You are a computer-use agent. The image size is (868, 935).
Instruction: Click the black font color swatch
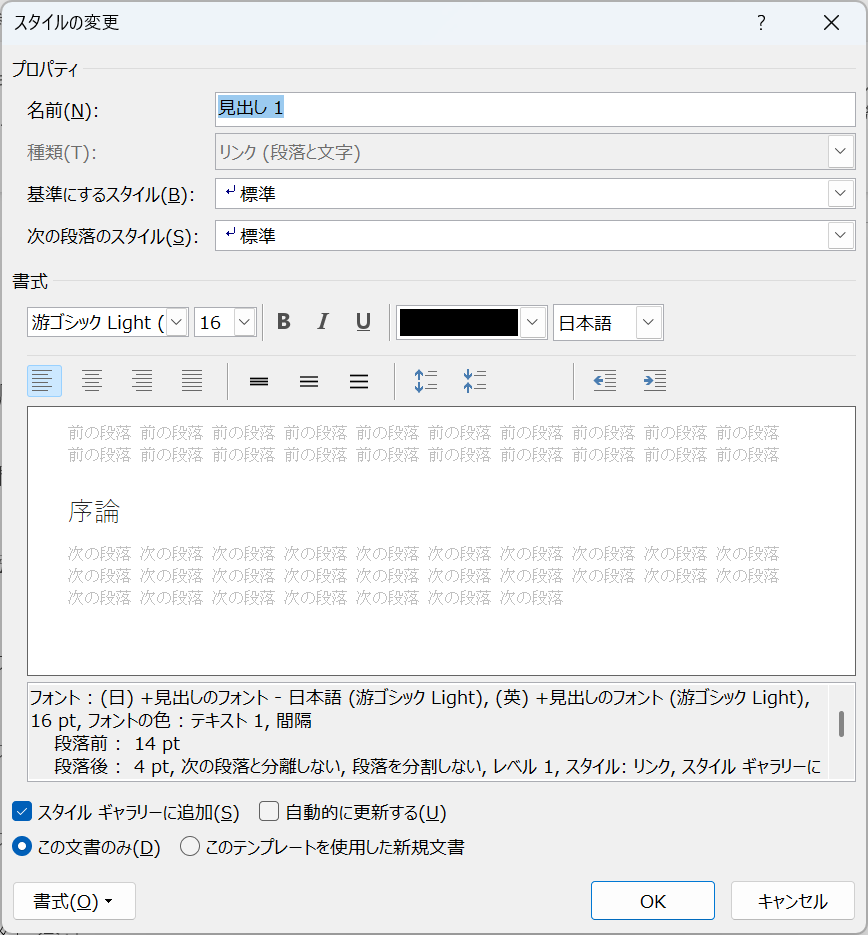[x=459, y=322]
